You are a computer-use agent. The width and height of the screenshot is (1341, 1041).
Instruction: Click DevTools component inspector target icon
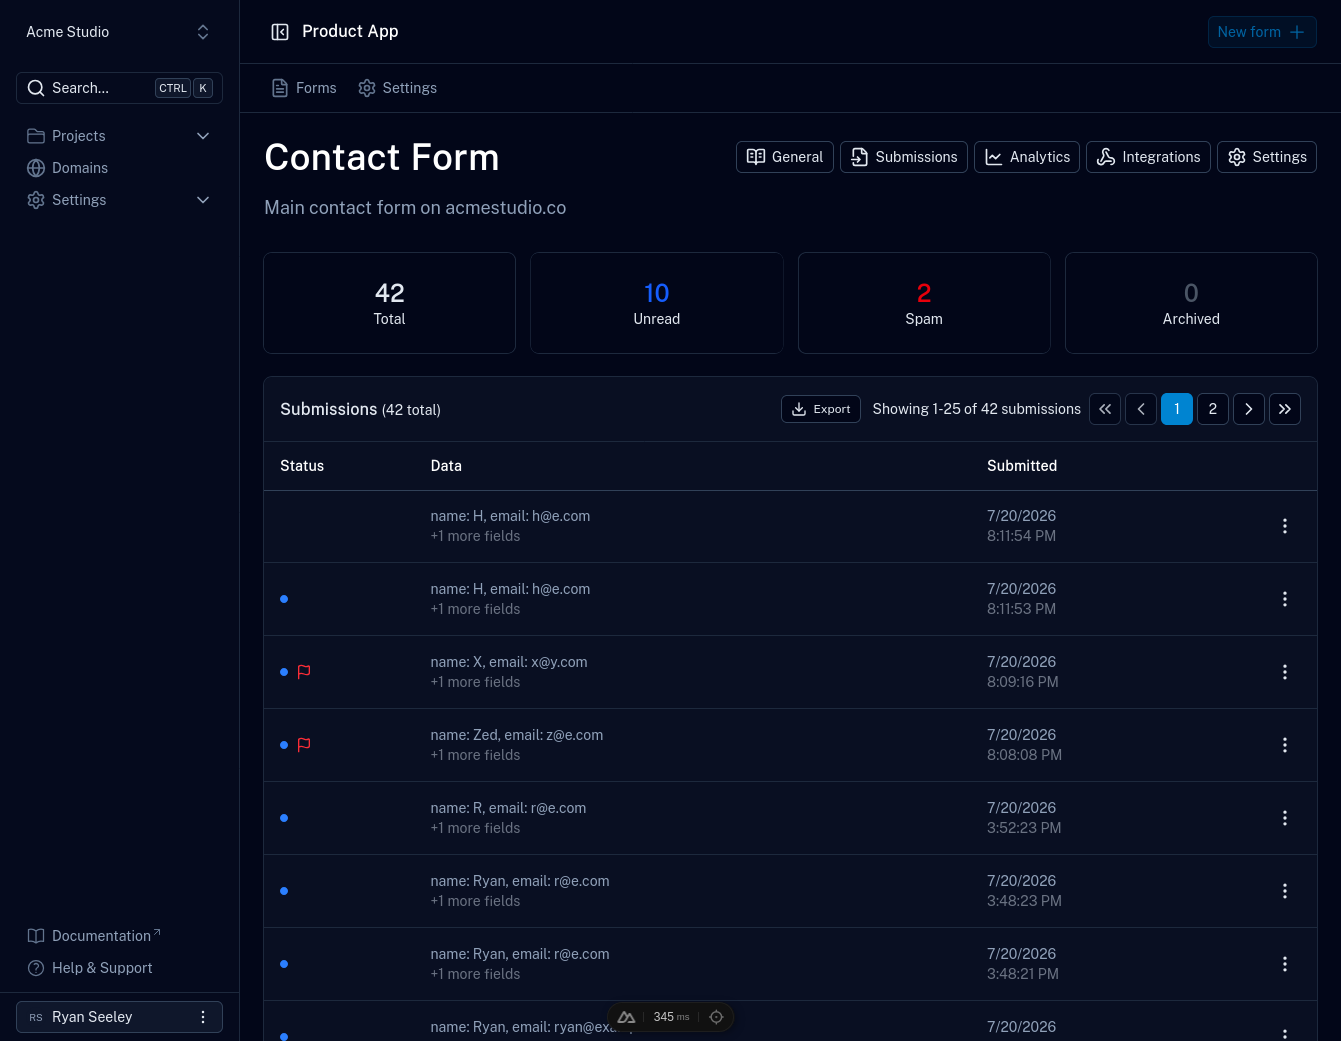click(x=716, y=1017)
